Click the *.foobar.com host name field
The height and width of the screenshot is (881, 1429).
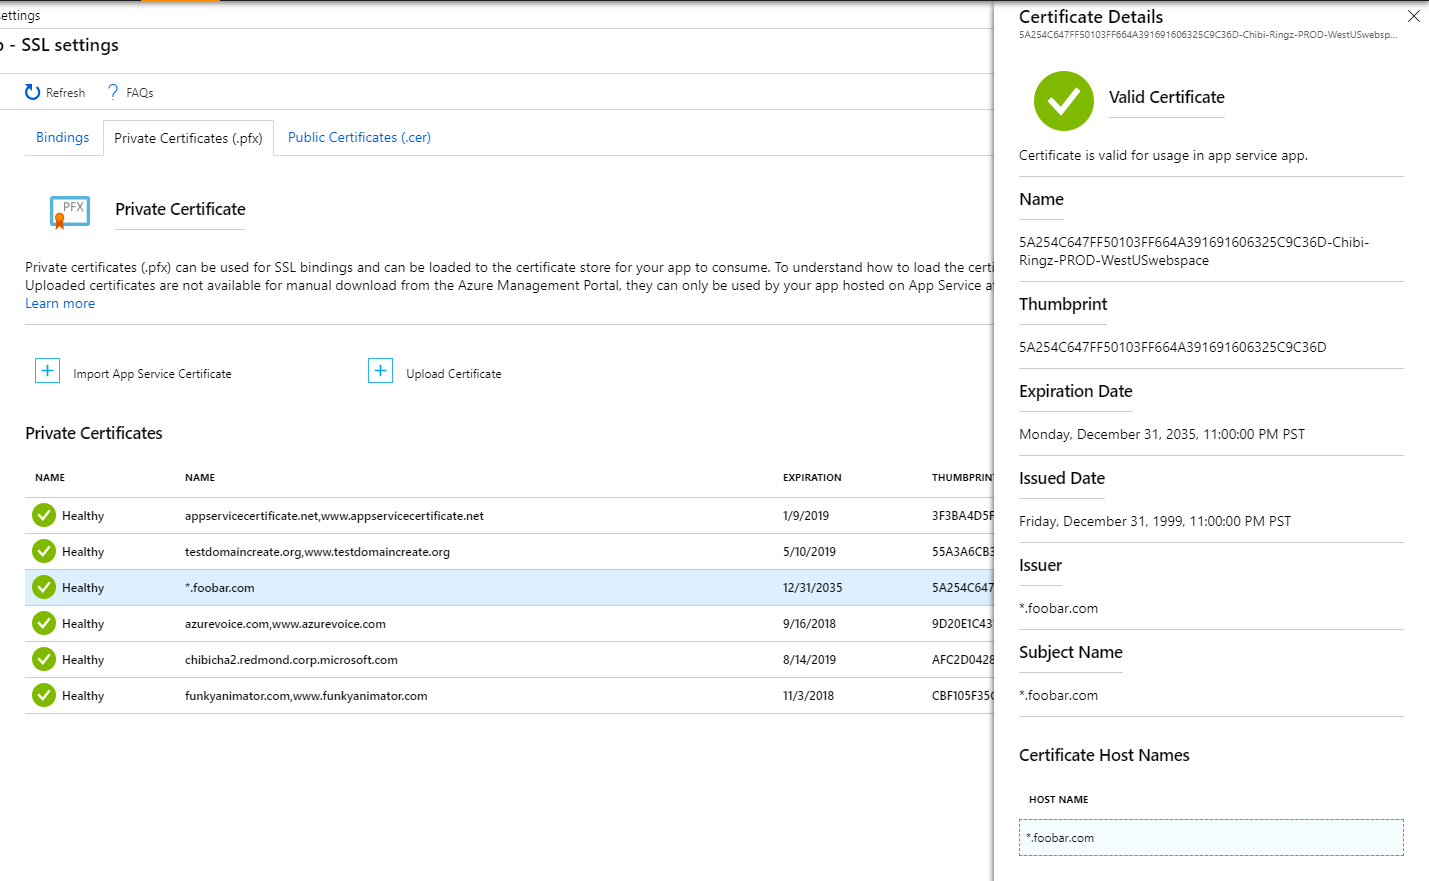[x=1210, y=838]
